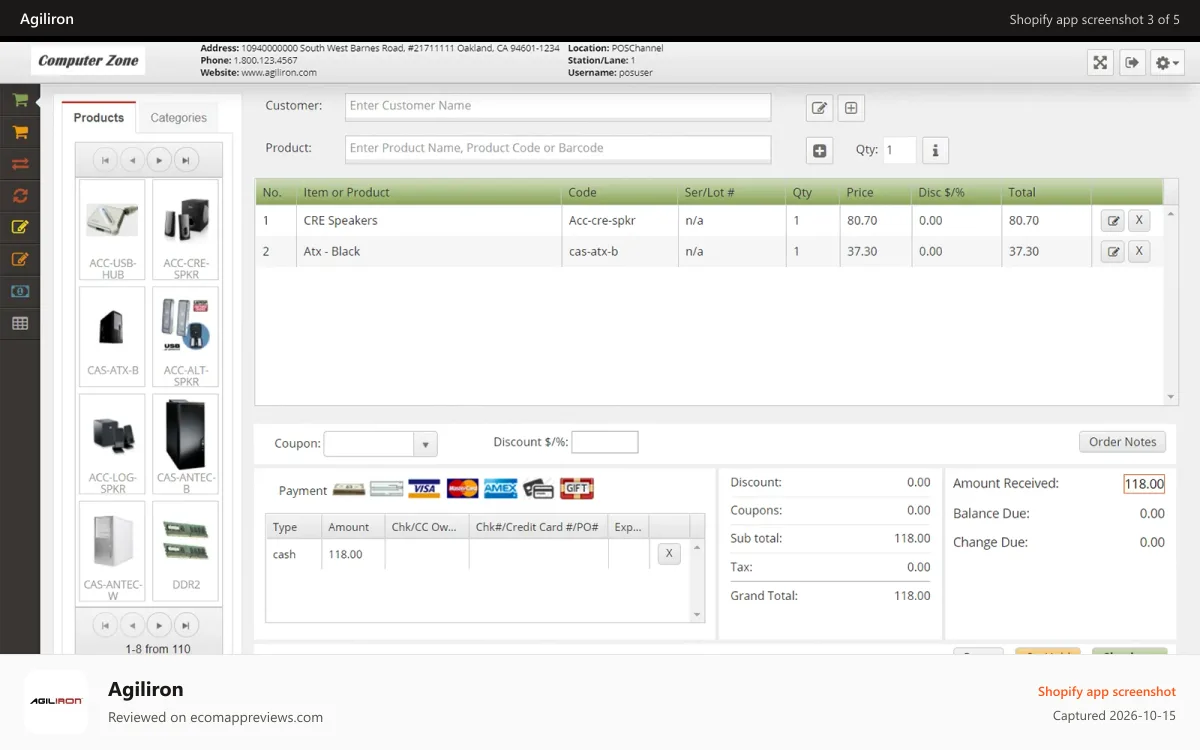This screenshot has width=1200, height=750.
Task: Click the Order Notes button
Action: [x=1122, y=442]
